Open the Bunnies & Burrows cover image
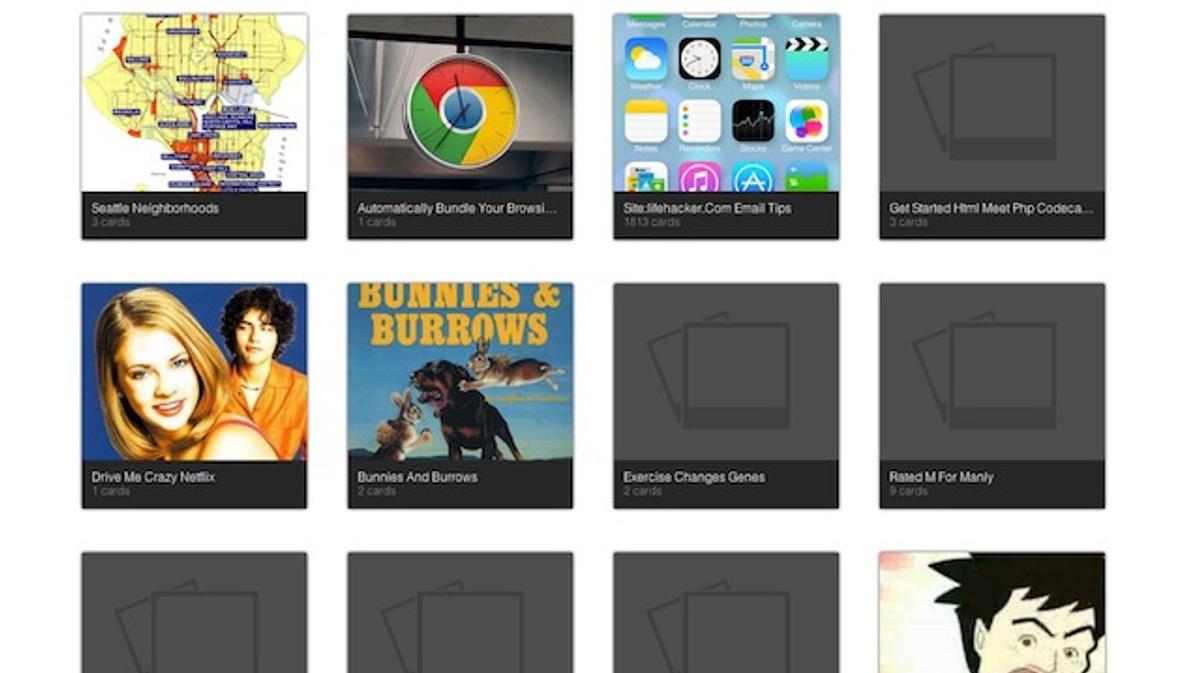1200x673 pixels. (x=460, y=371)
